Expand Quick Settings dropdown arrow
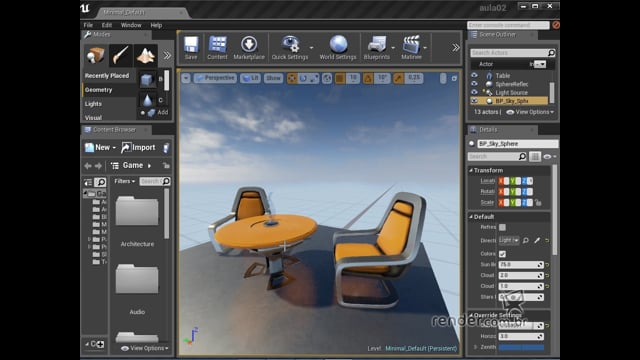 pos(311,48)
